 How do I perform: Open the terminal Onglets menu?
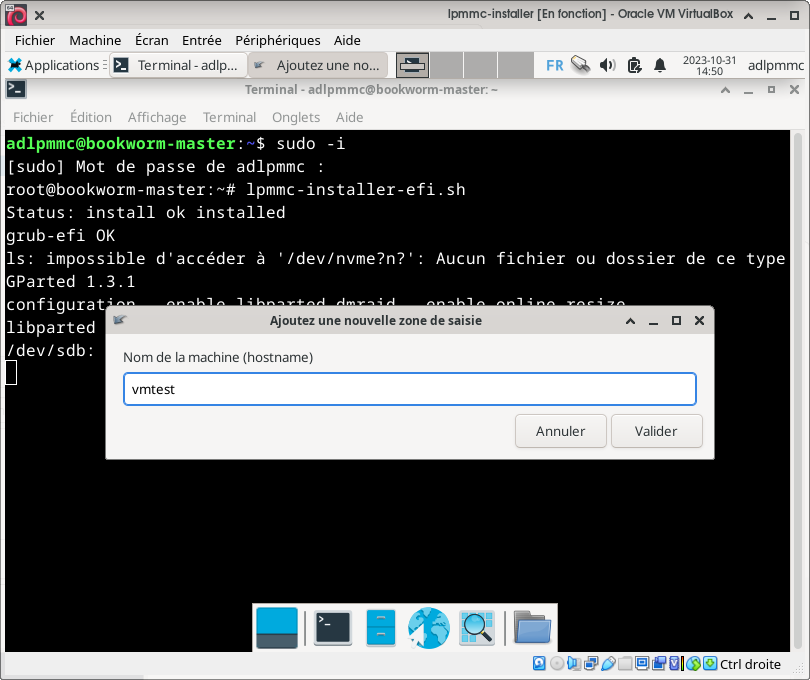[x=296, y=117]
